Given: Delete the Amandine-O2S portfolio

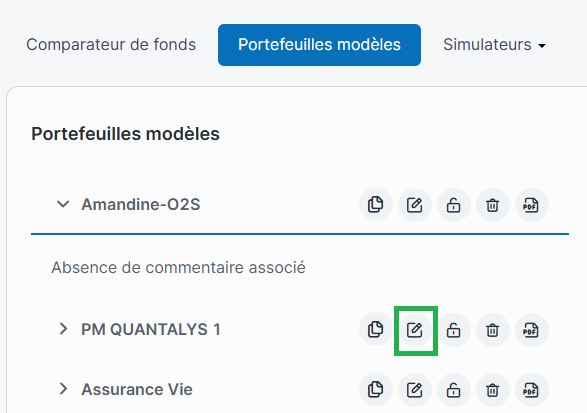Looking at the screenshot, I should pyautogui.click(x=493, y=205).
